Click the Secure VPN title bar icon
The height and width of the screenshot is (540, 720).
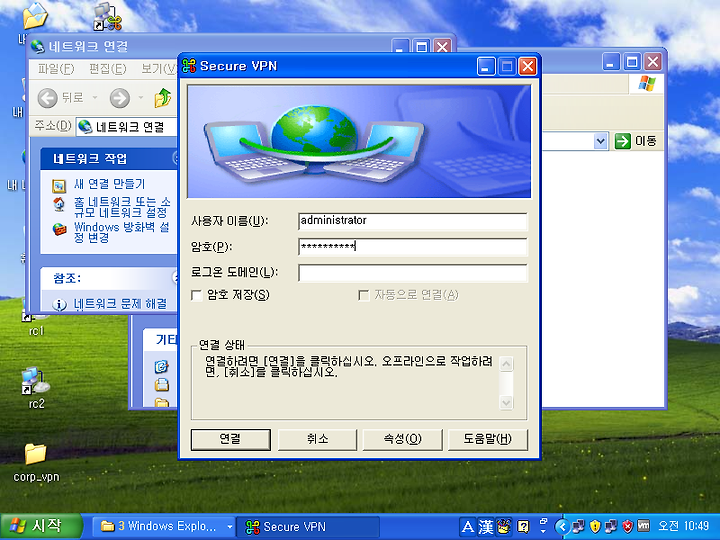[x=189, y=66]
